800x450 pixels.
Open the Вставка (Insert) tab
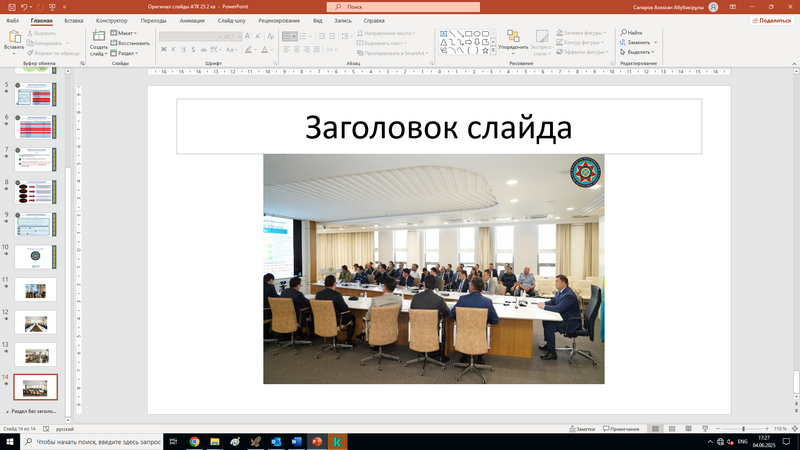73,20
